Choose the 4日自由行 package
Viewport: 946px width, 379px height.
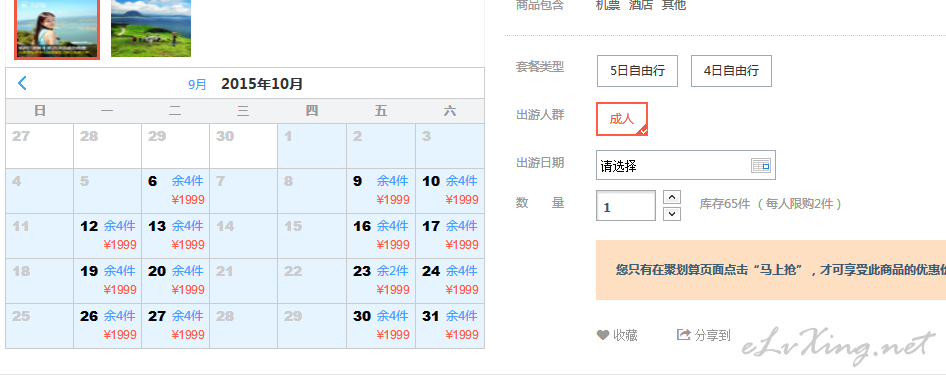[731, 71]
